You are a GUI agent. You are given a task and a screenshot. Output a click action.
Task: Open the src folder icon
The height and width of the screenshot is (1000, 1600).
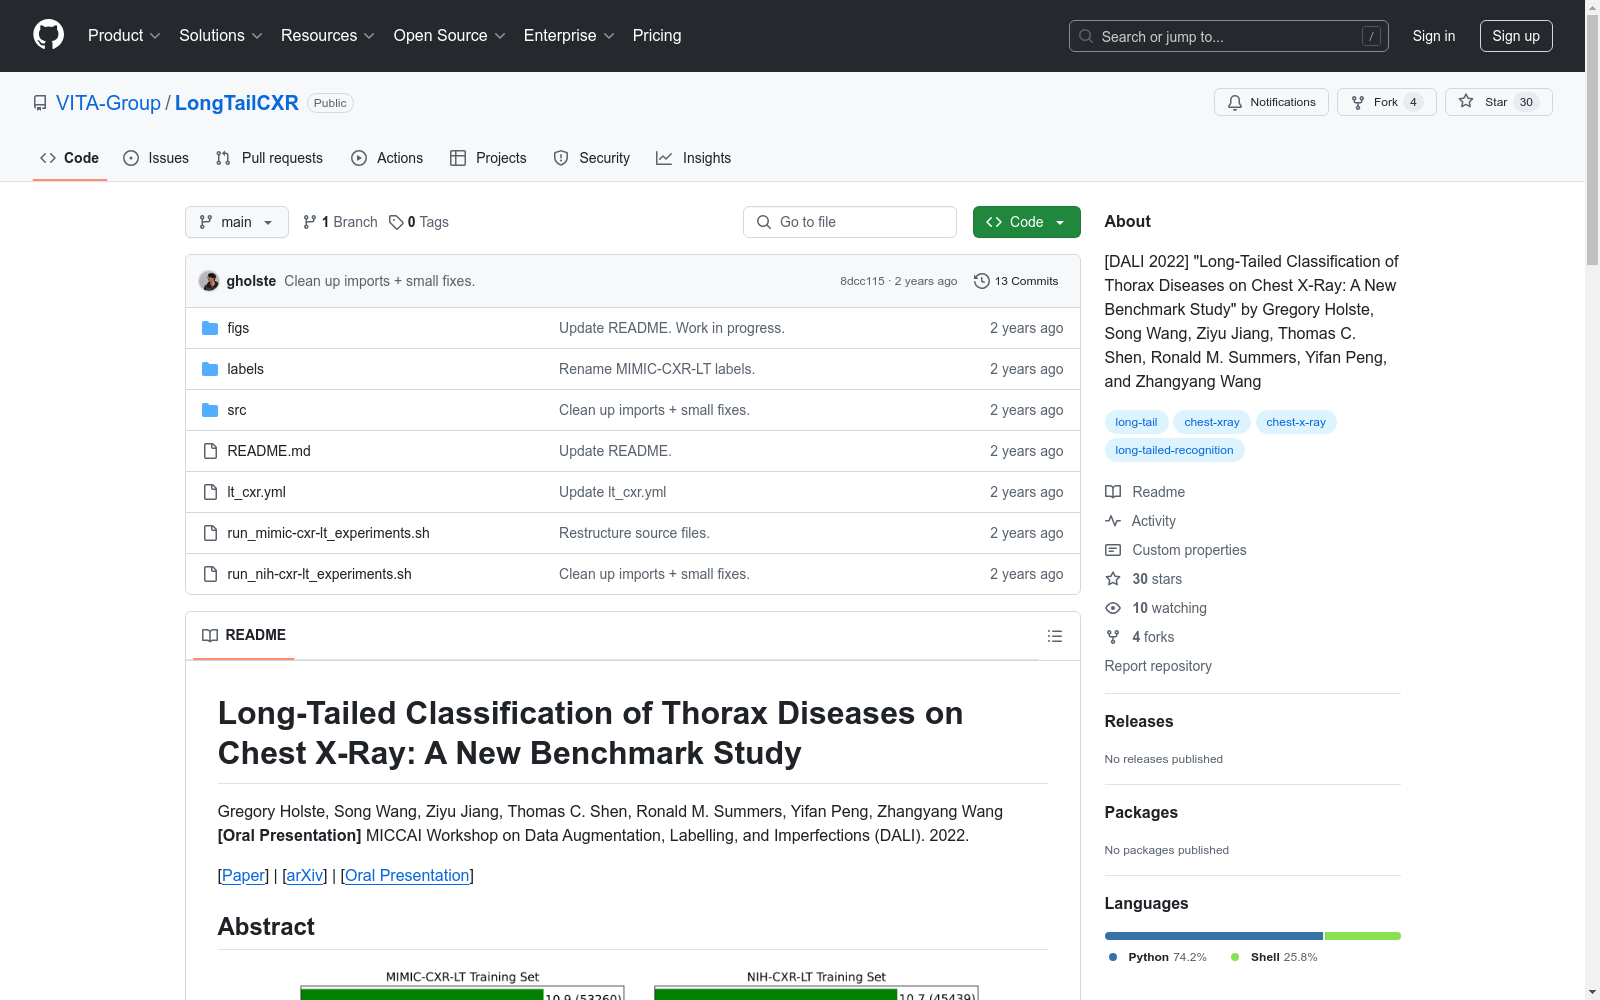coord(210,410)
